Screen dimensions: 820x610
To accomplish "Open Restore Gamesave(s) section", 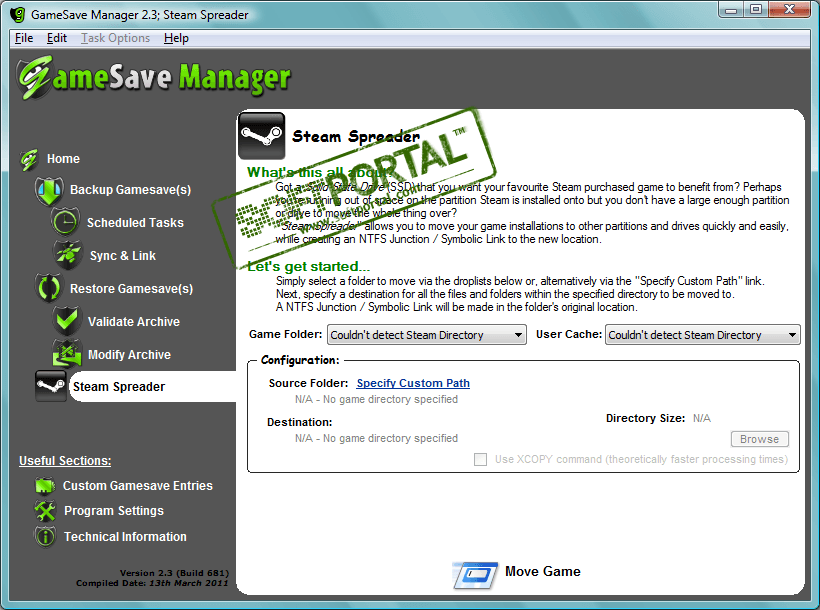I will tap(132, 288).
